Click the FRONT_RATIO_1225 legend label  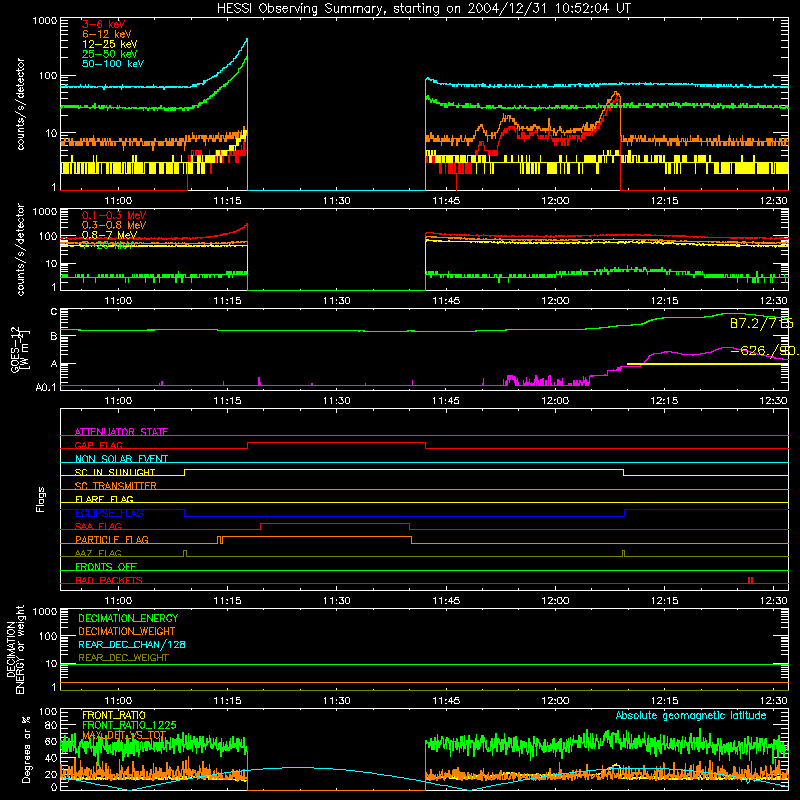pyautogui.click(x=129, y=725)
